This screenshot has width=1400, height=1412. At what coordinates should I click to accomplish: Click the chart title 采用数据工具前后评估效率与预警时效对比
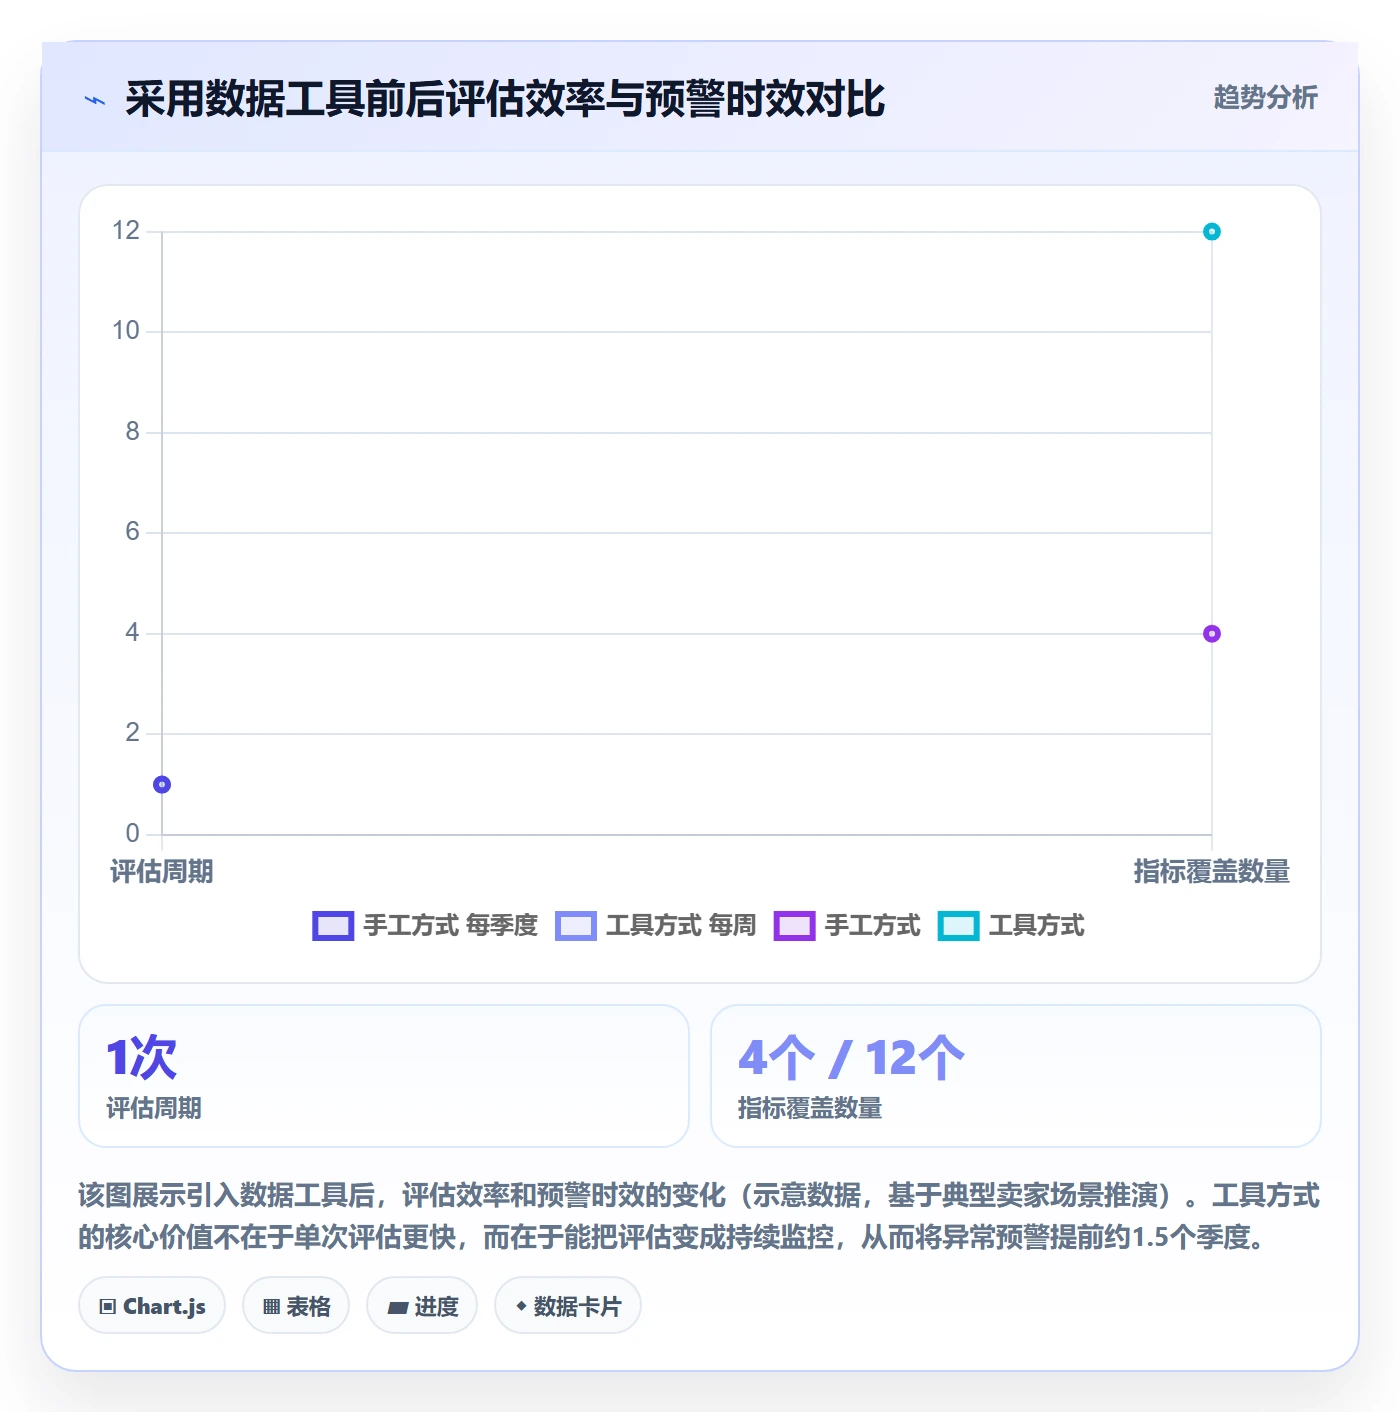tap(505, 99)
